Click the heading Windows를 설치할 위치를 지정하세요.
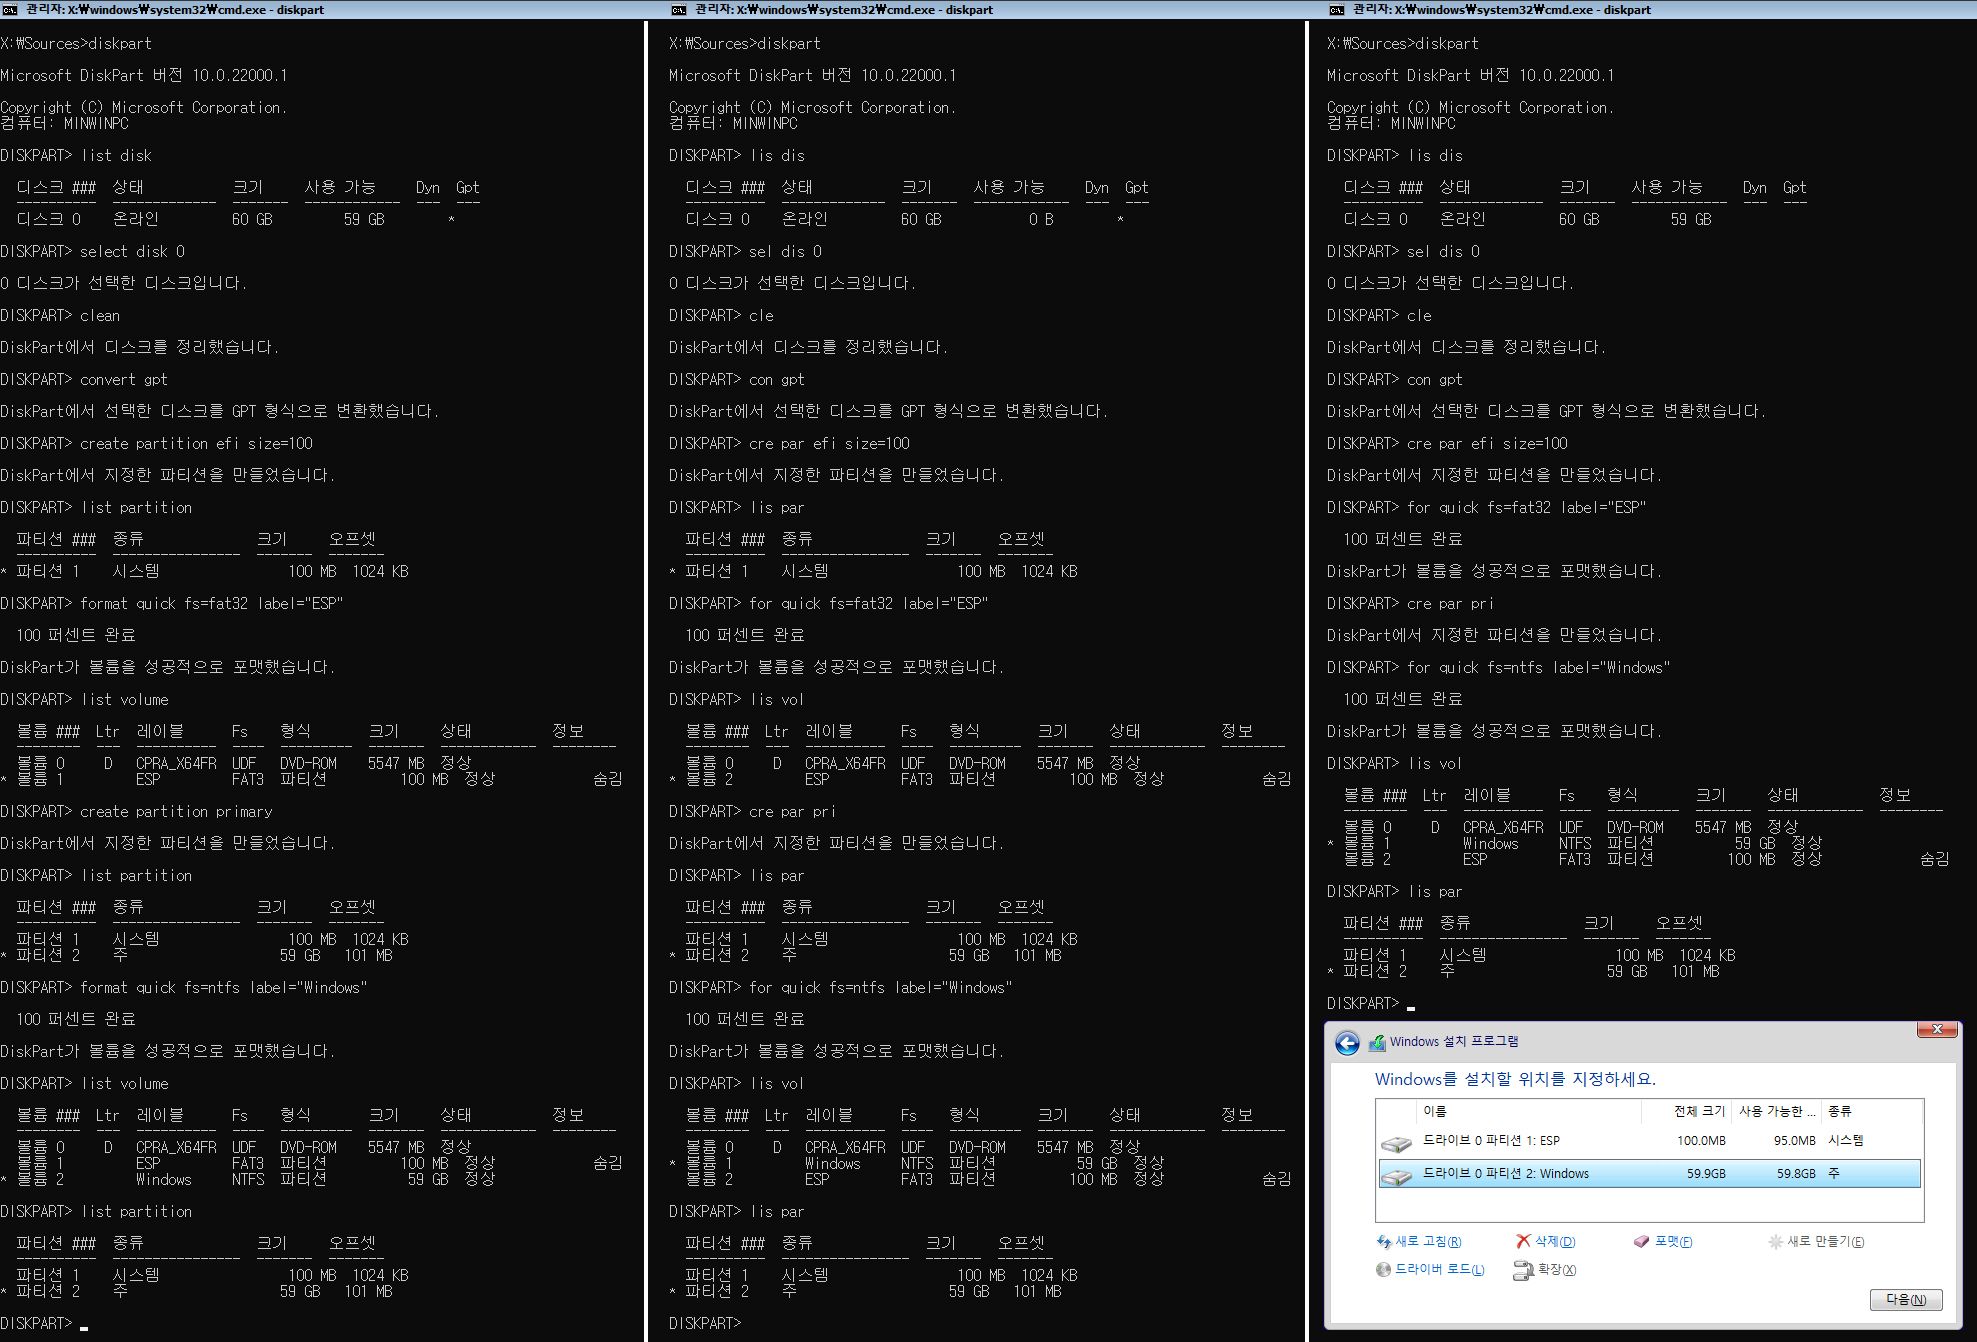Image resolution: width=1977 pixels, height=1342 pixels. 1515,1079
